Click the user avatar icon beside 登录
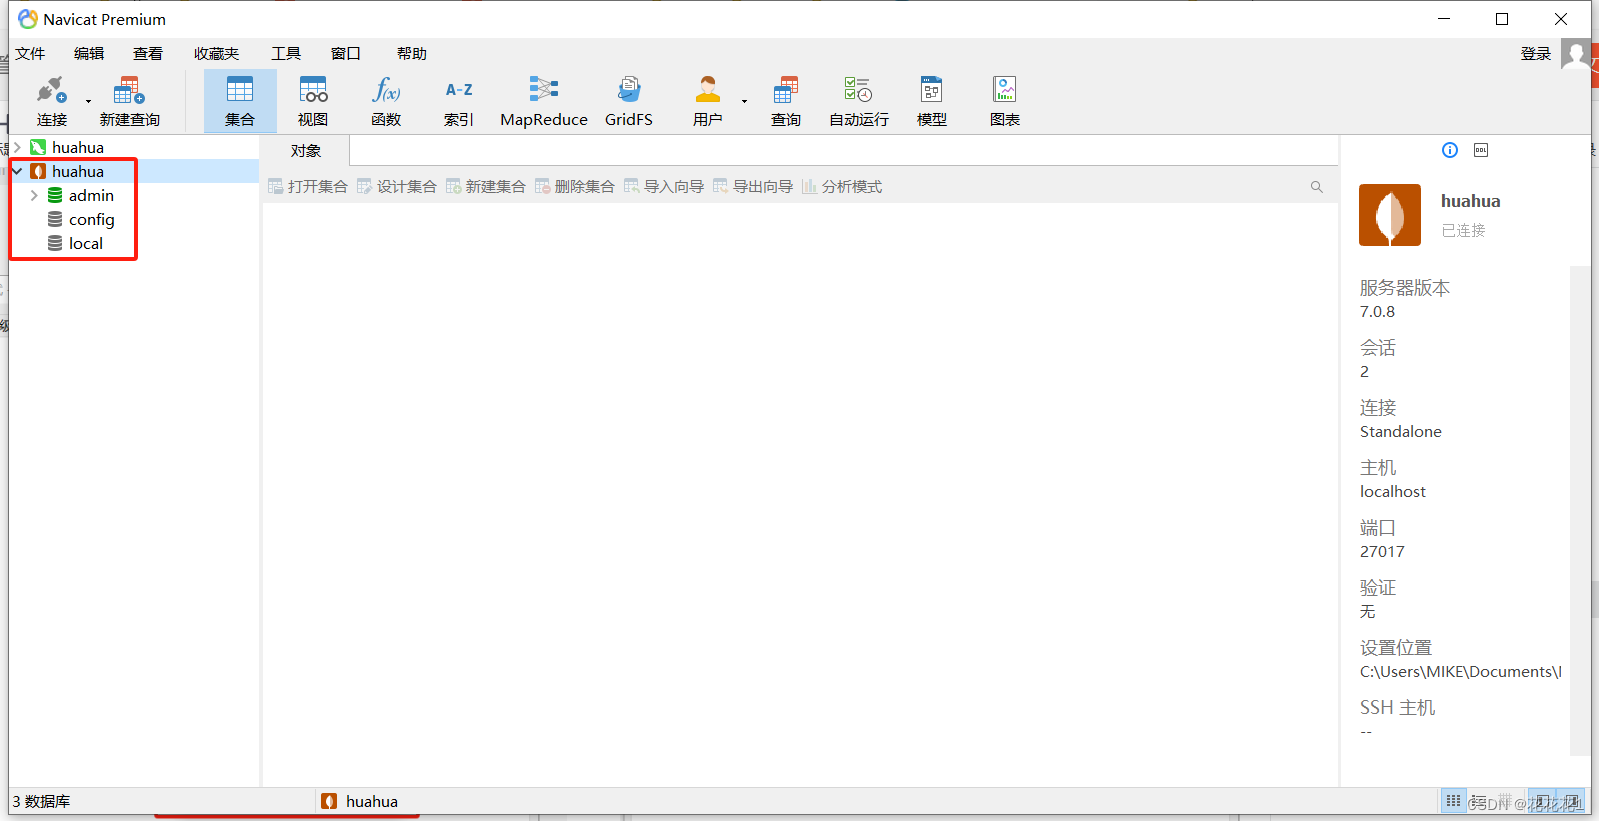This screenshot has height=821, width=1599. tap(1575, 54)
